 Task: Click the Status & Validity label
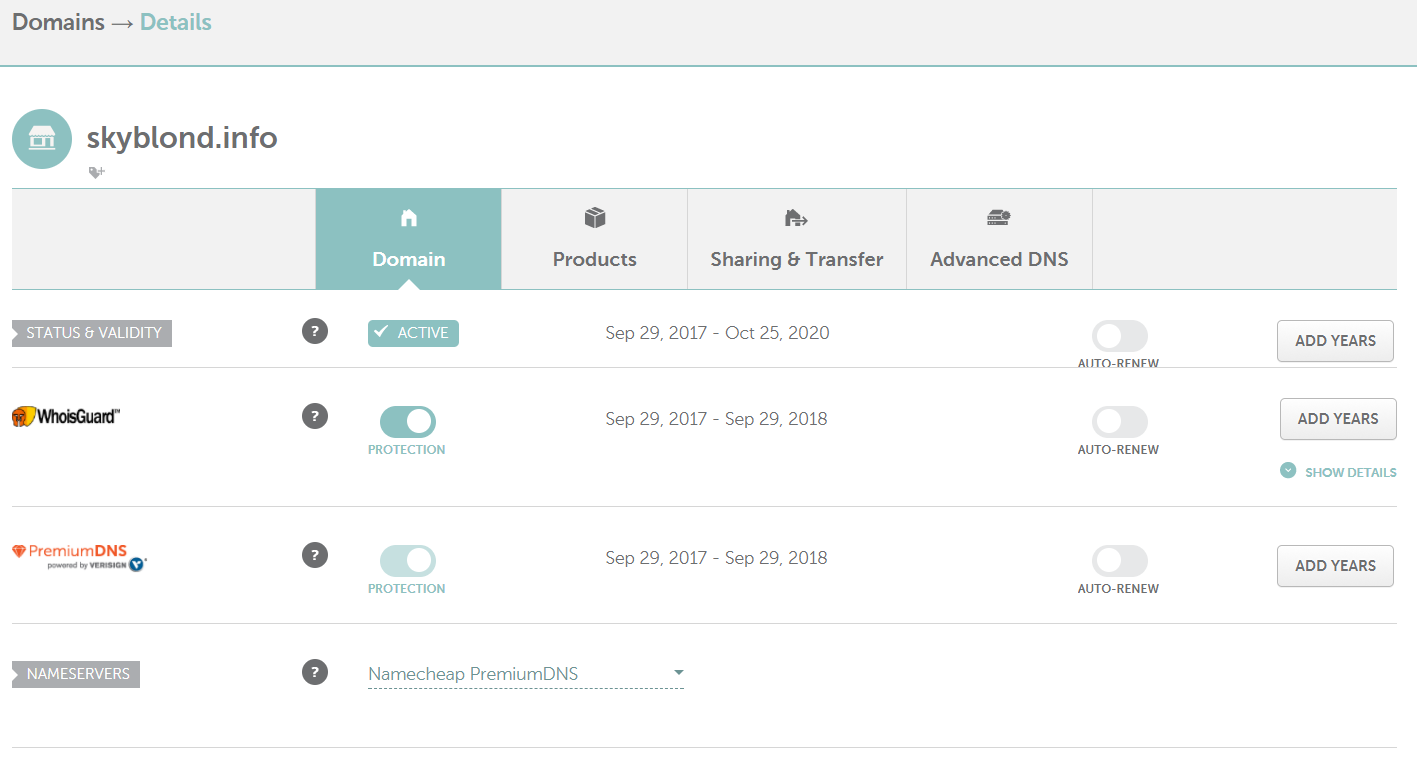click(92, 333)
